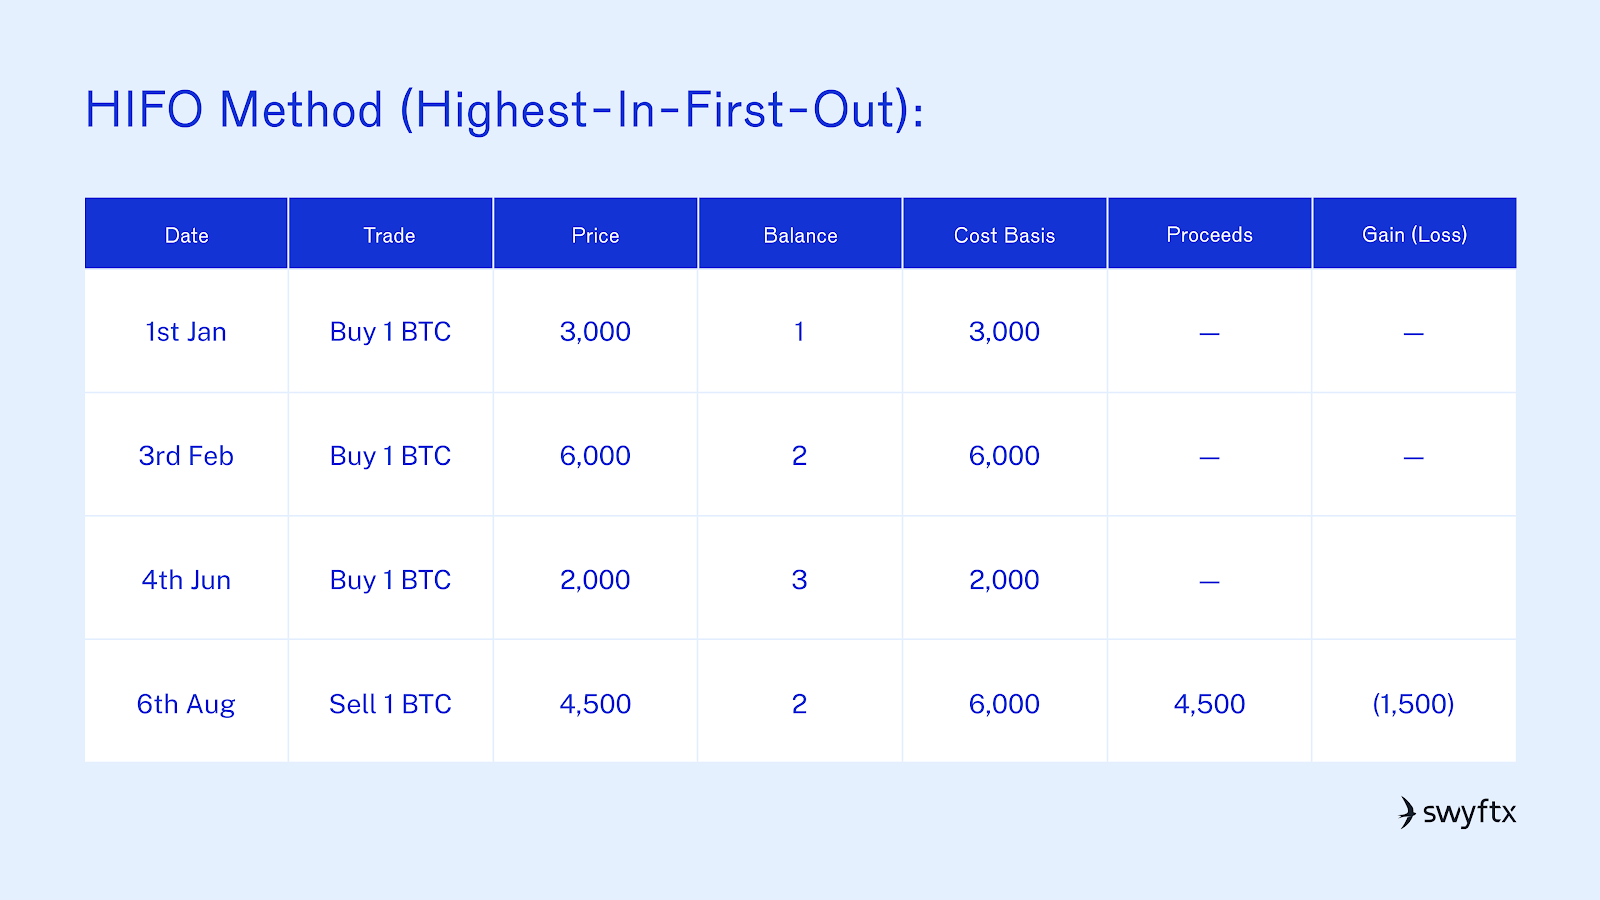The image size is (1600, 900).
Task: Select the Trade column header
Action: (x=389, y=235)
